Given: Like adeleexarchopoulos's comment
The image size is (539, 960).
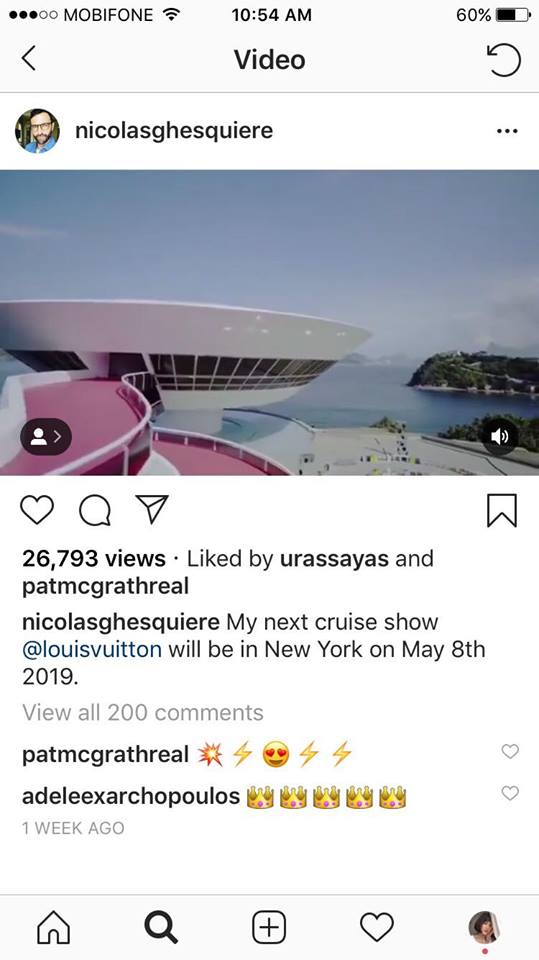Looking at the screenshot, I should click(510, 793).
